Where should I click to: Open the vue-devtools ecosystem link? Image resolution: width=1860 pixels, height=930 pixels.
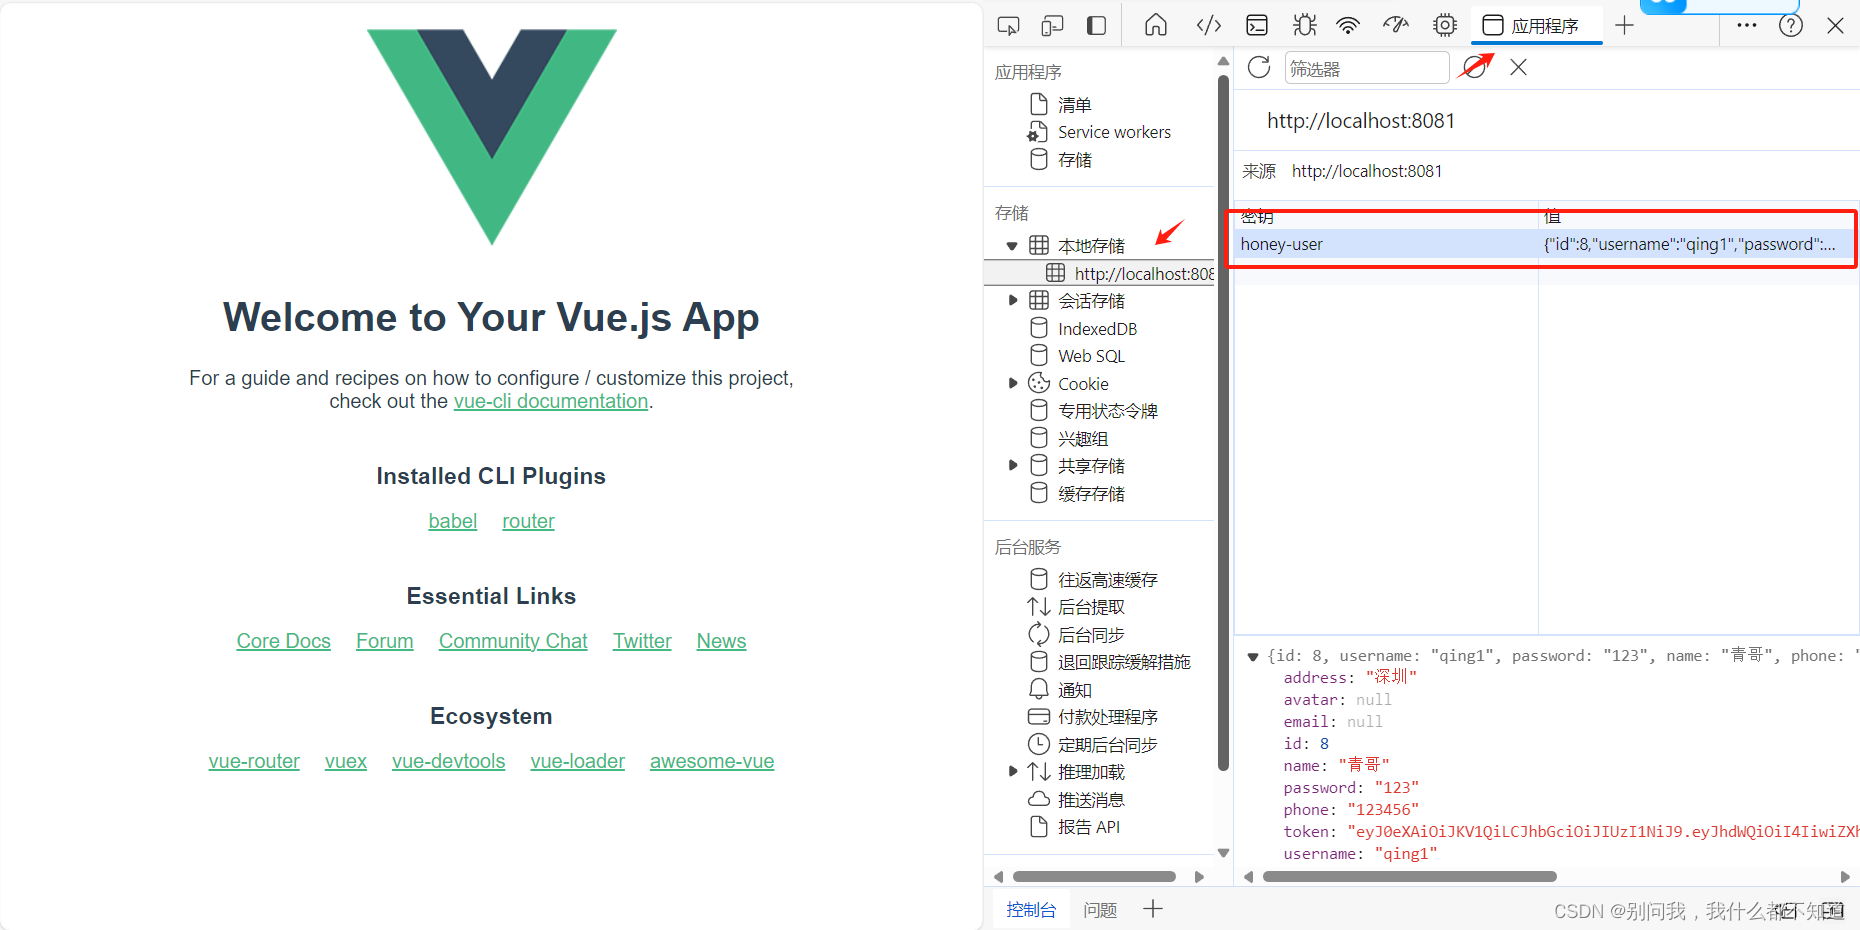click(x=448, y=761)
